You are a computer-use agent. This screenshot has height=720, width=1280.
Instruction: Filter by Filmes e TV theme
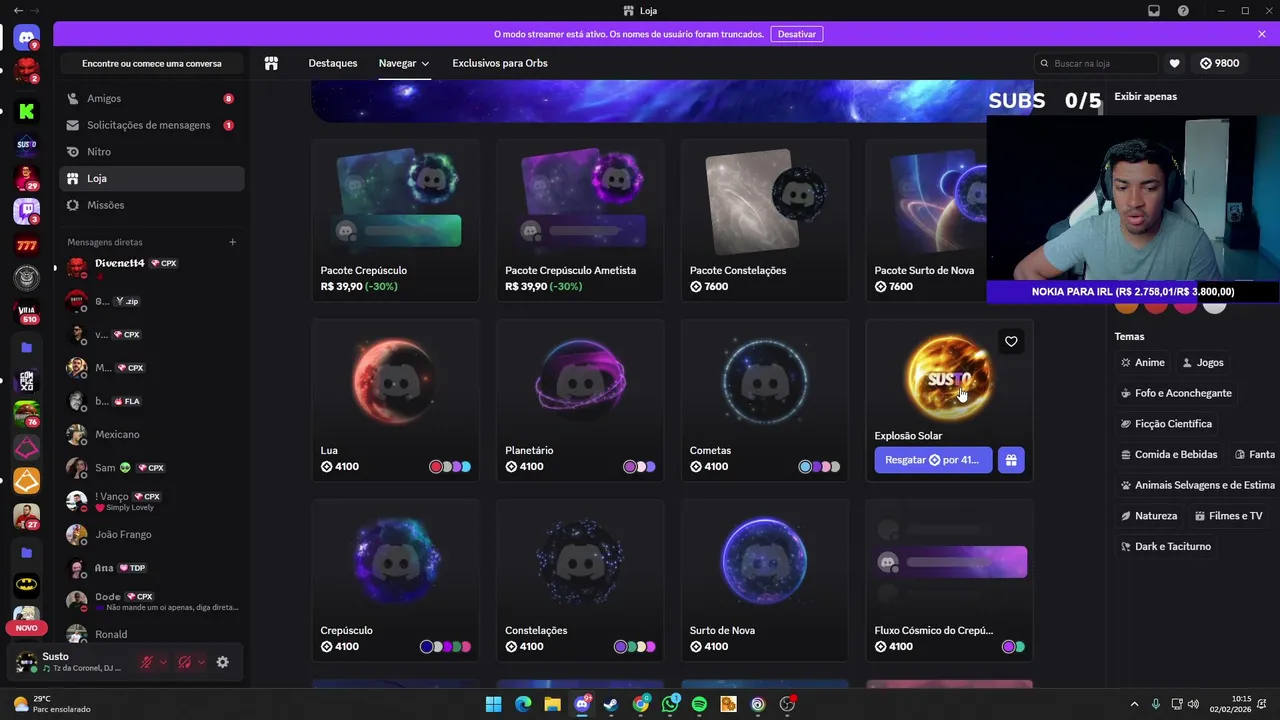click(x=1228, y=516)
